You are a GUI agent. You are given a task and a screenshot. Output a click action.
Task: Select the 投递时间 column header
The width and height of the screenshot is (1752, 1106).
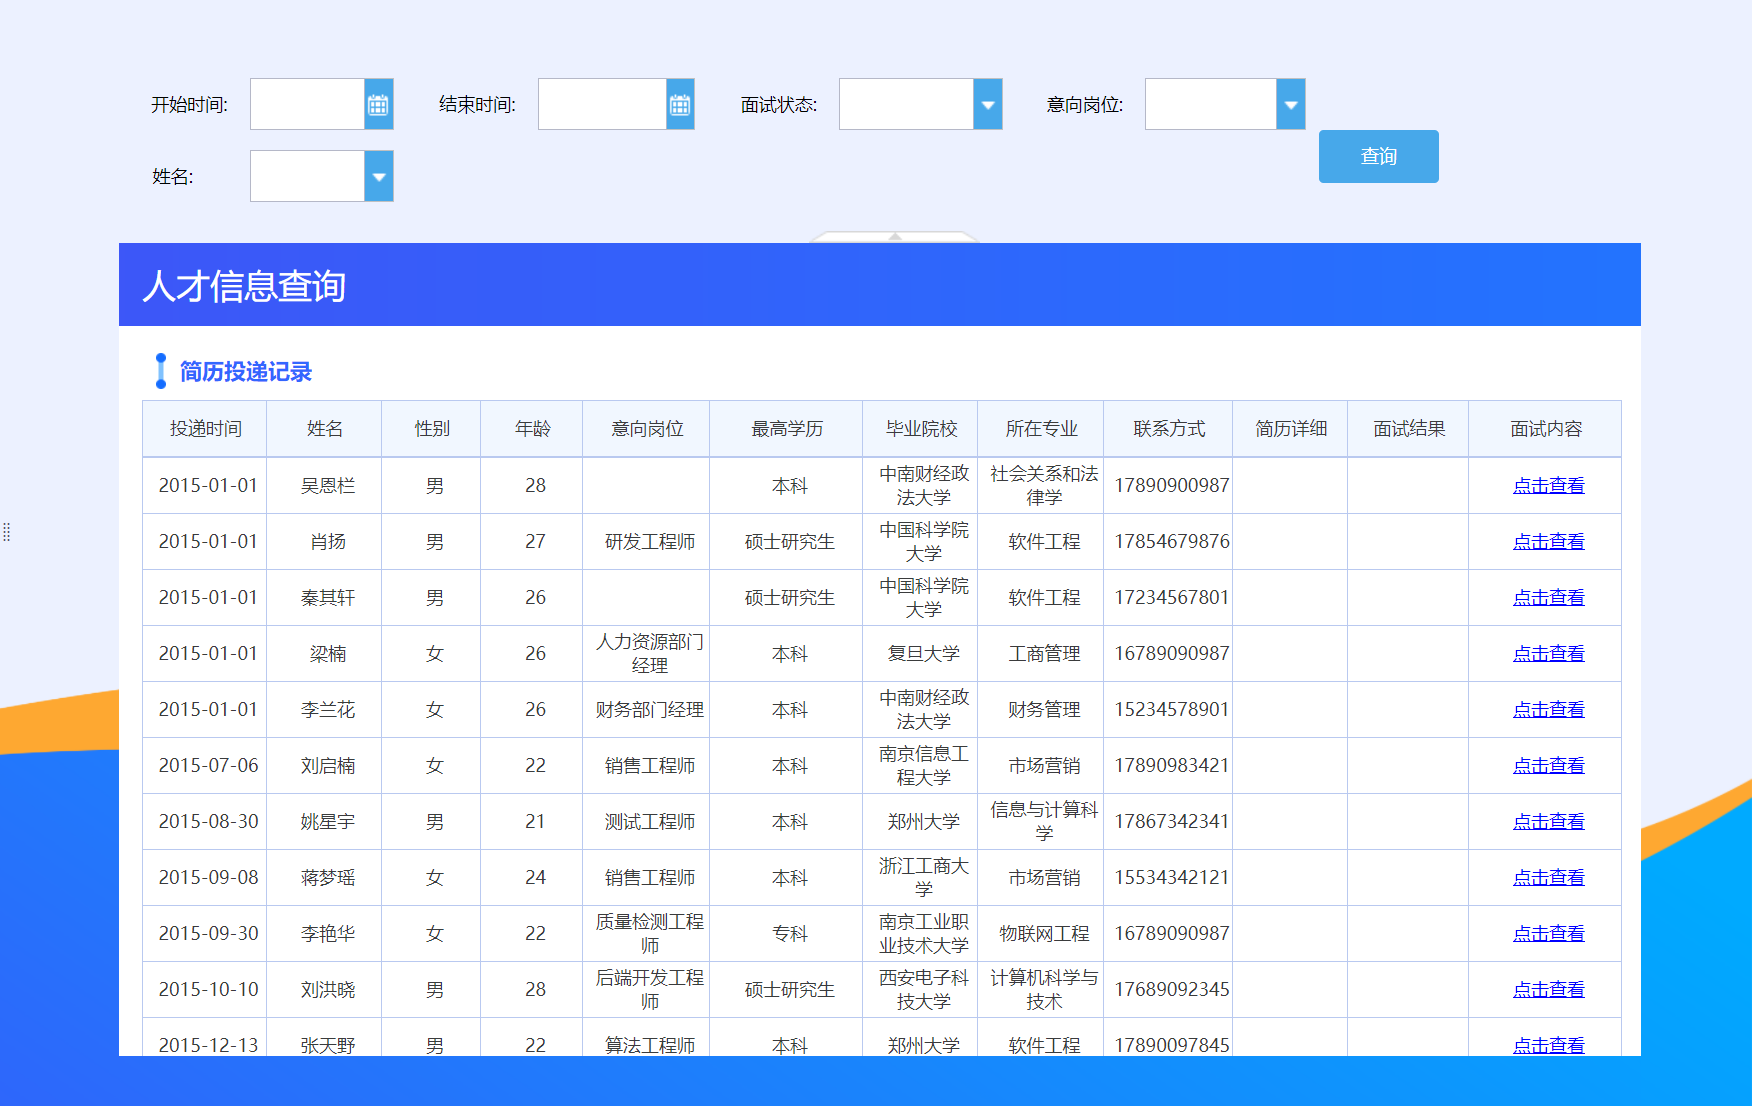204,428
